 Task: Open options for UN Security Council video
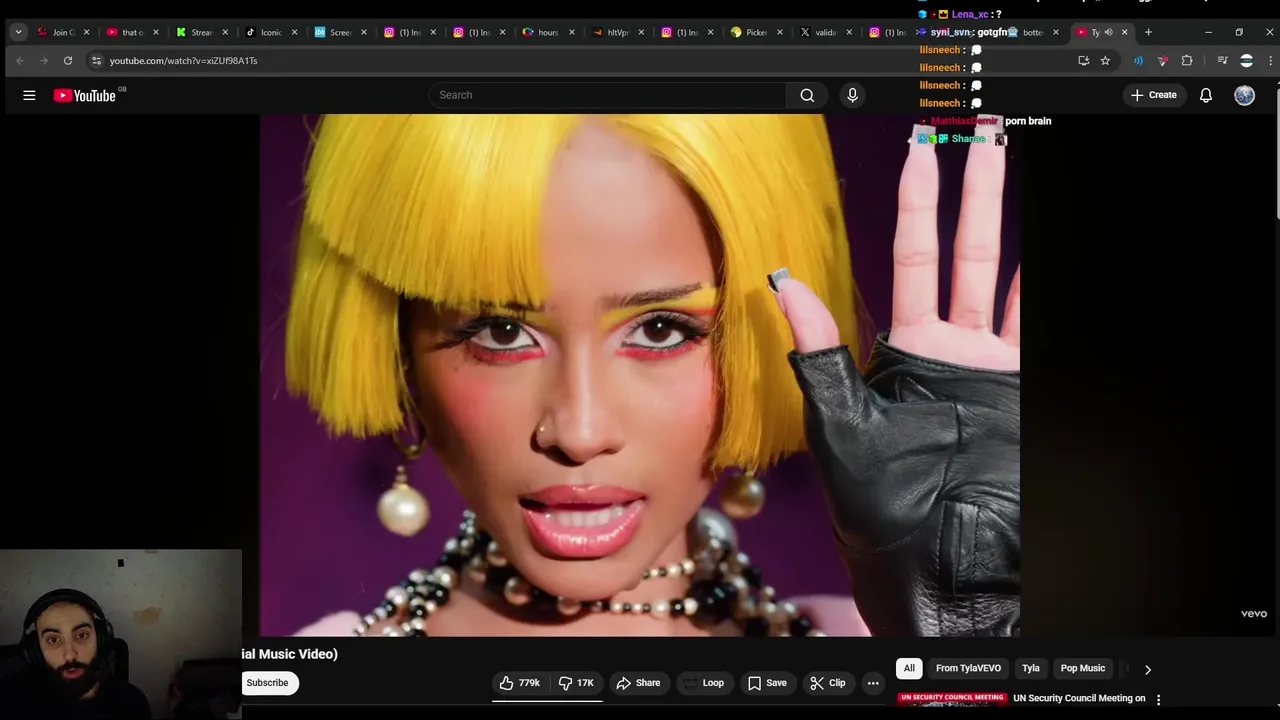(1159, 700)
